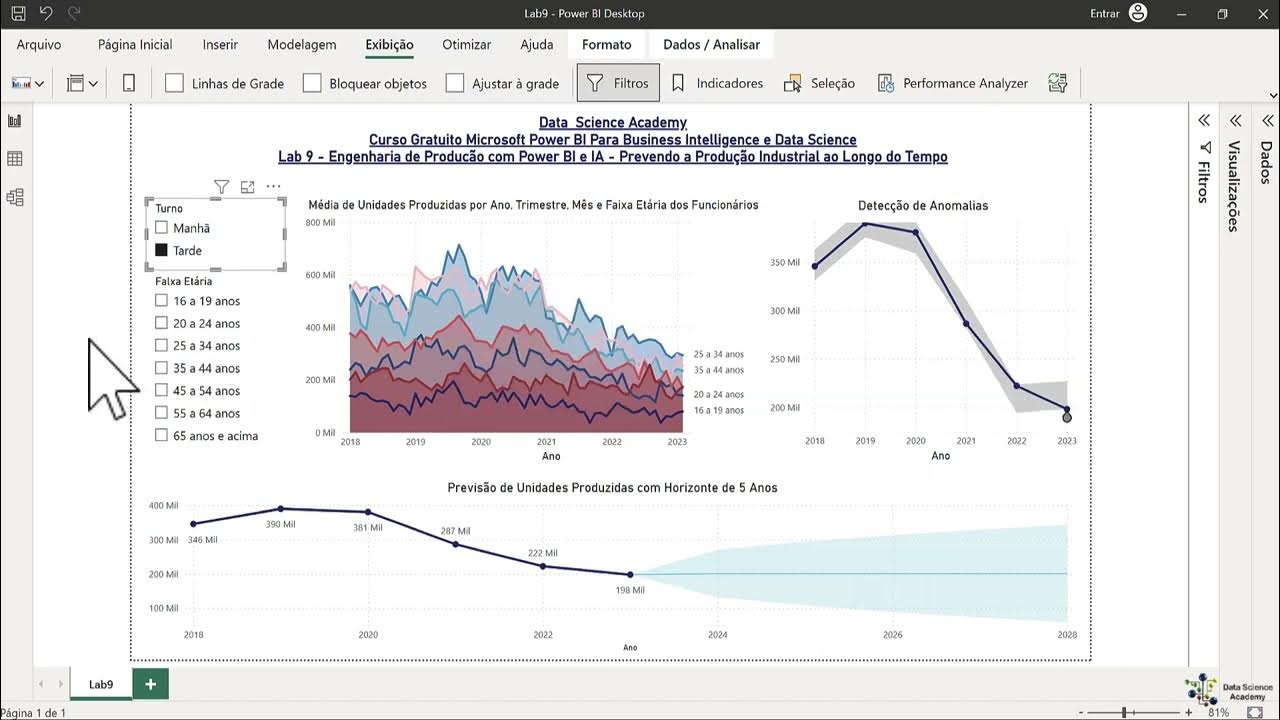Switch to Report view in sidebar
The image size is (1280, 720).
coord(15,121)
